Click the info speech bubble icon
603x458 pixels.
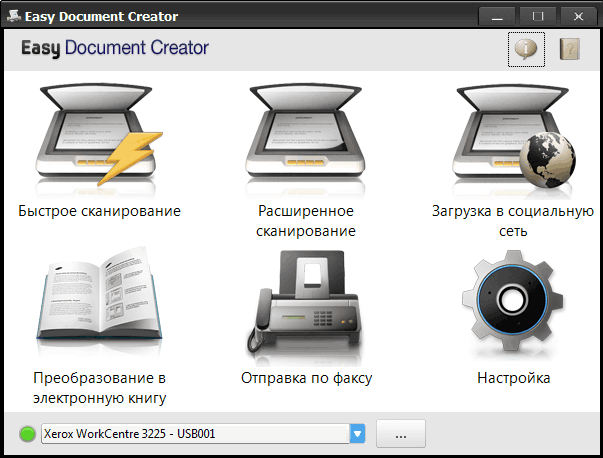526,49
